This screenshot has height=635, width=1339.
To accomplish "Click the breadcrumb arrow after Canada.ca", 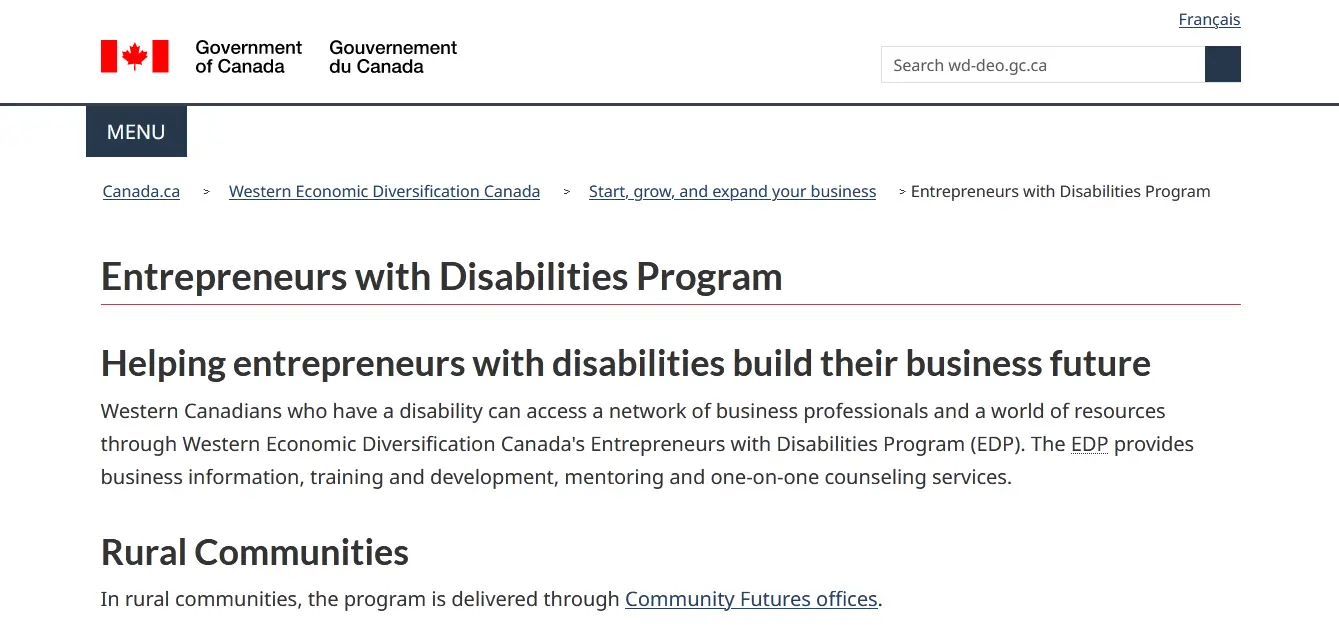I will (206, 192).
